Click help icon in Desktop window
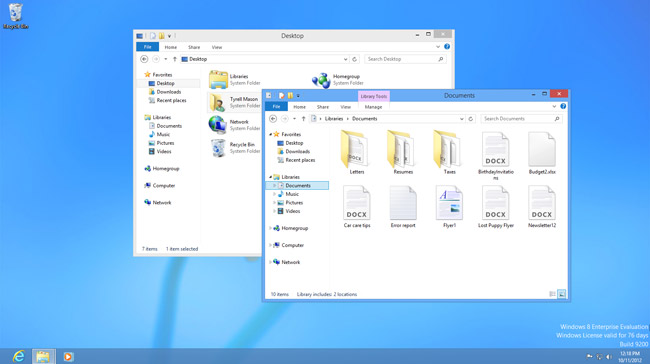The width and height of the screenshot is (650, 364). coord(447,47)
